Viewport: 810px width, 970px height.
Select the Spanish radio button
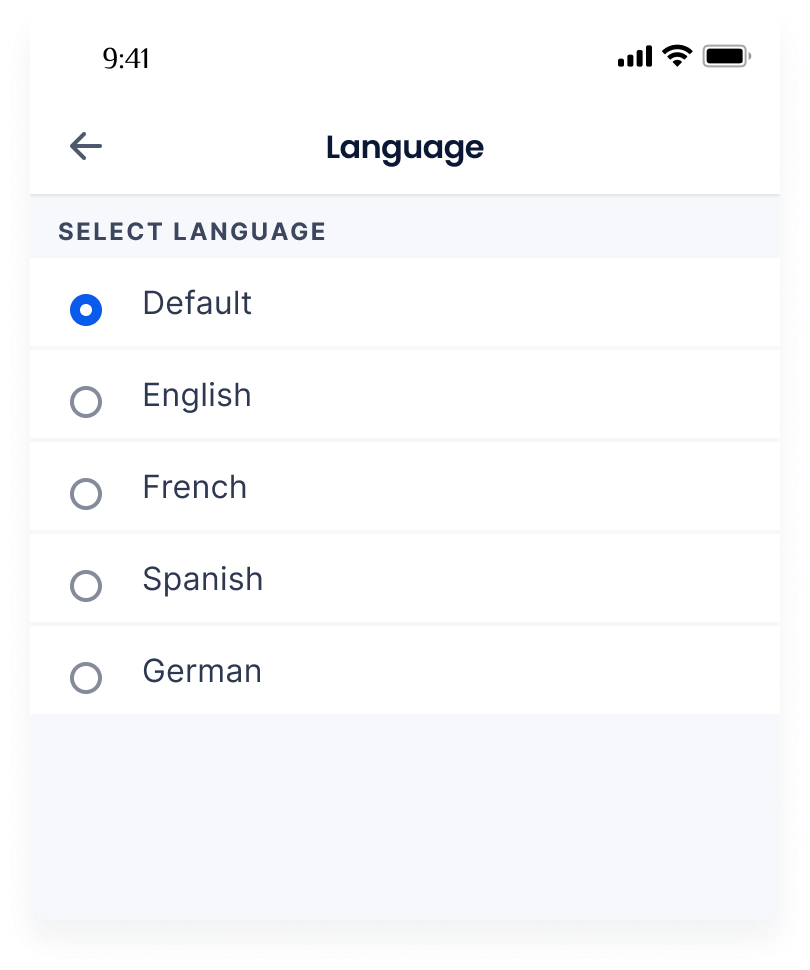(x=88, y=586)
